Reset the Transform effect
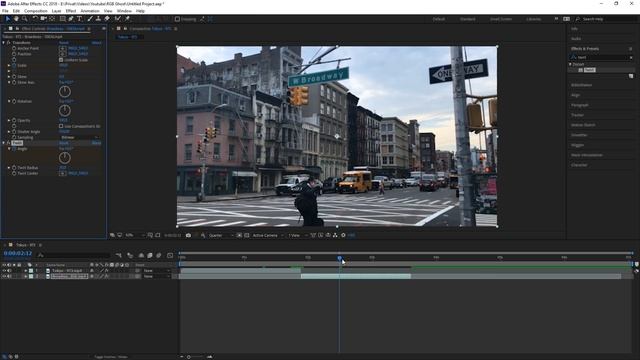Image resolution: width=640 pixels, height=360 pixels. (64, 42)
